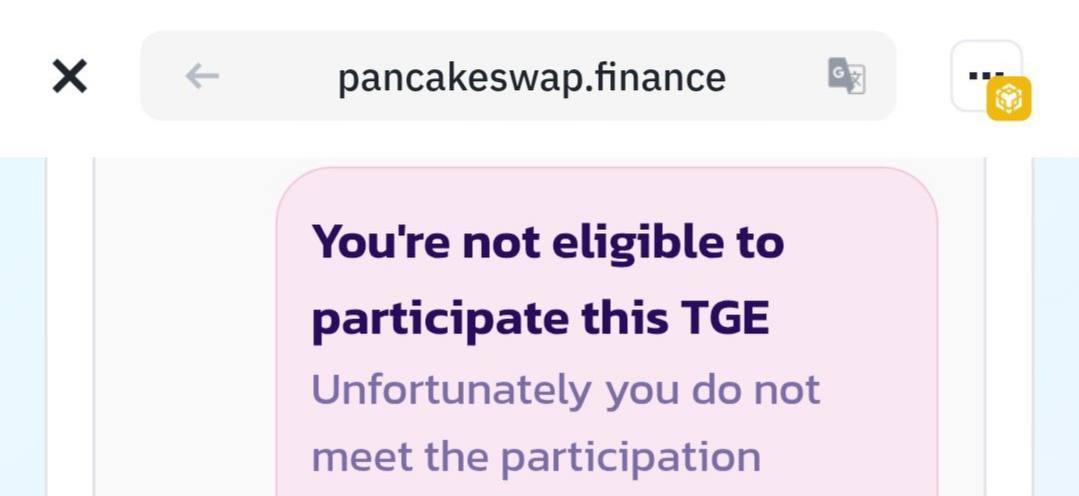Click the word "participation" in the notice

click(630, 458)
